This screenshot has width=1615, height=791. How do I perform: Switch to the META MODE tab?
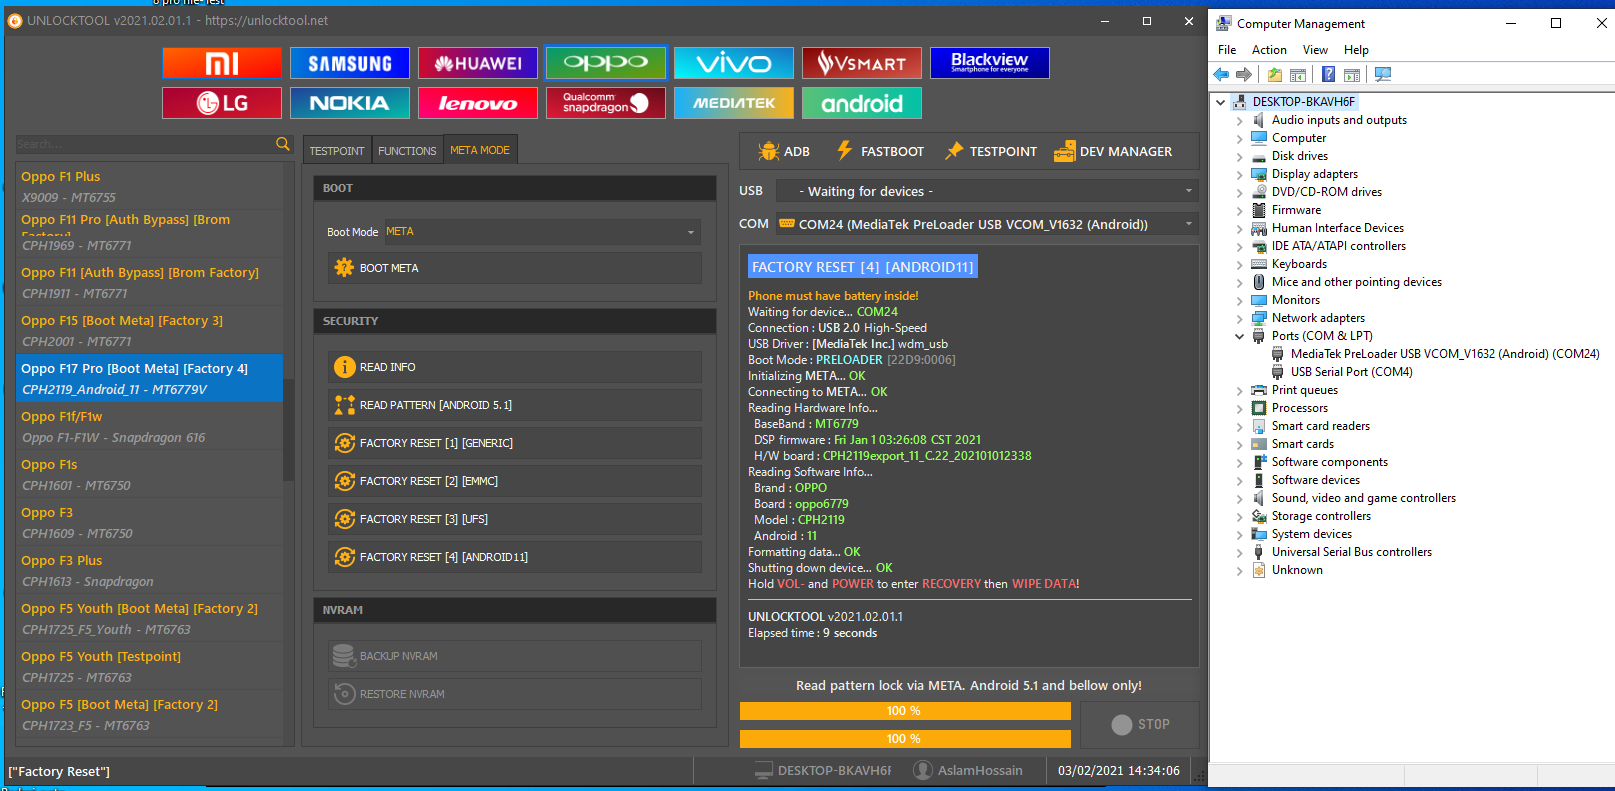coord(480,150)
